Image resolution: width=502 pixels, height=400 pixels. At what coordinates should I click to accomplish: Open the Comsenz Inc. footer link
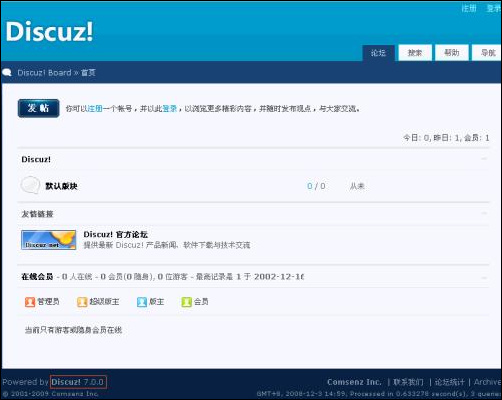tap(354, 382)
